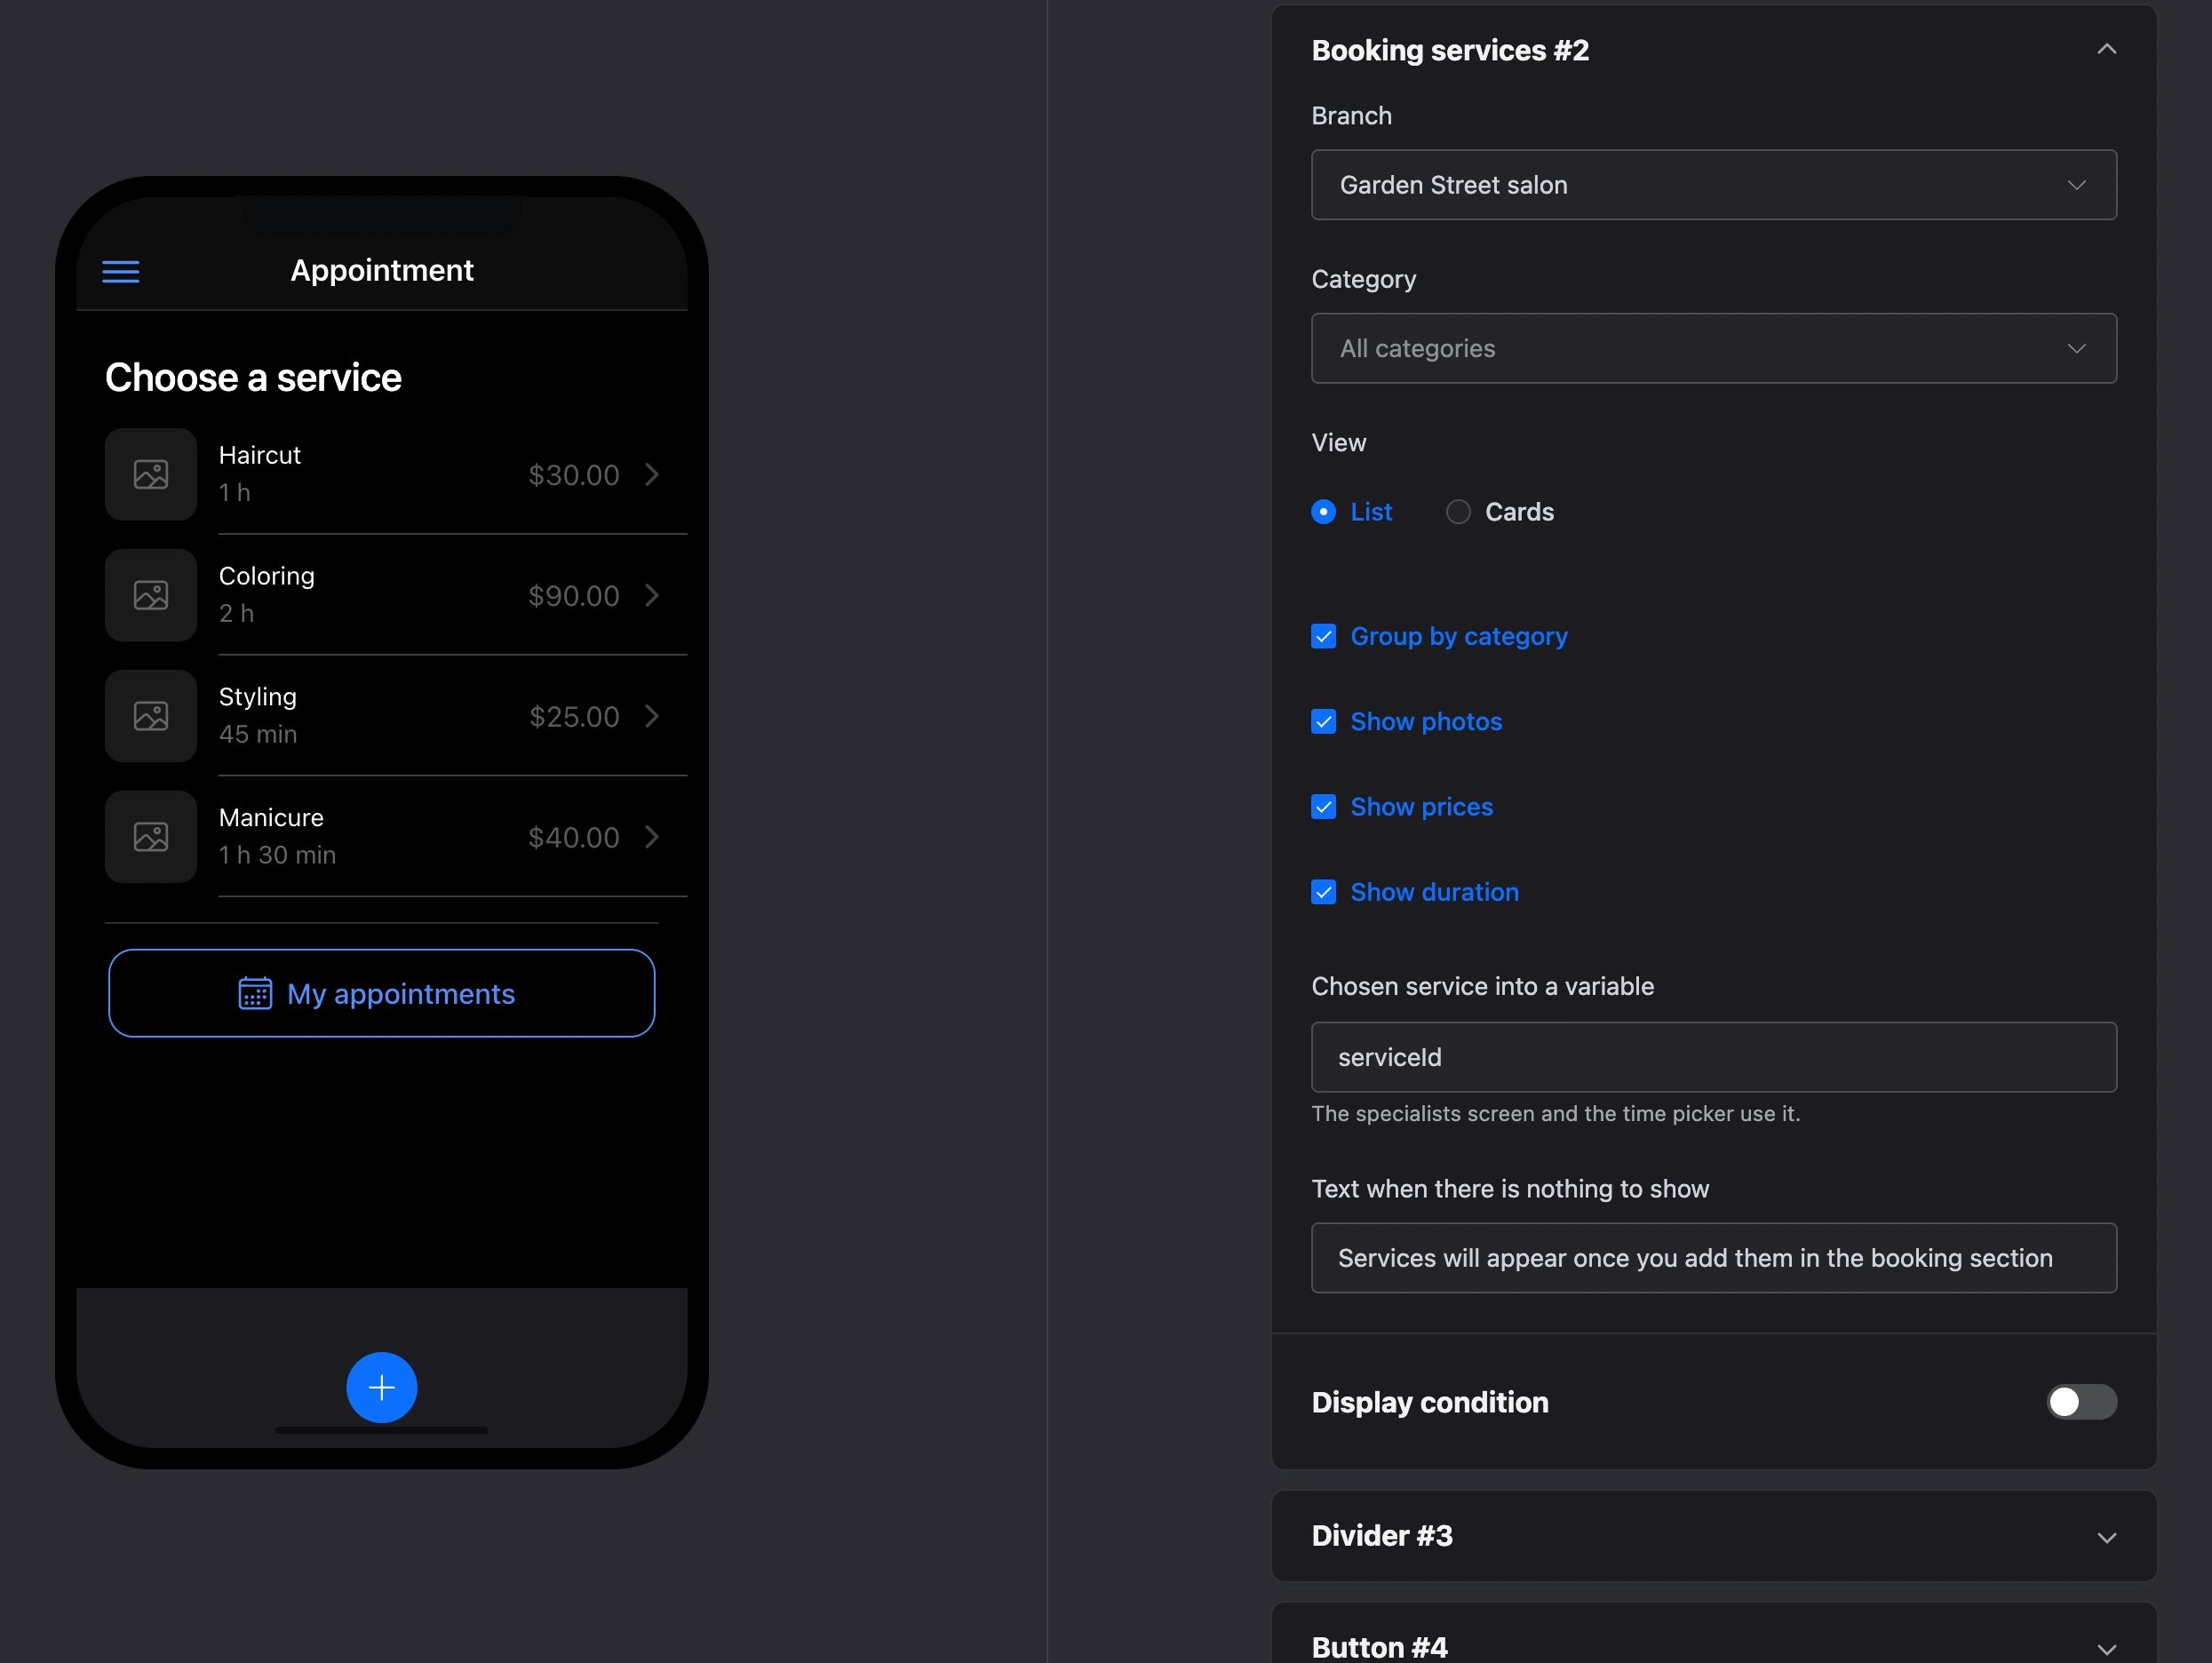Uncheck Show photos checkbox

coord(1323,722)
